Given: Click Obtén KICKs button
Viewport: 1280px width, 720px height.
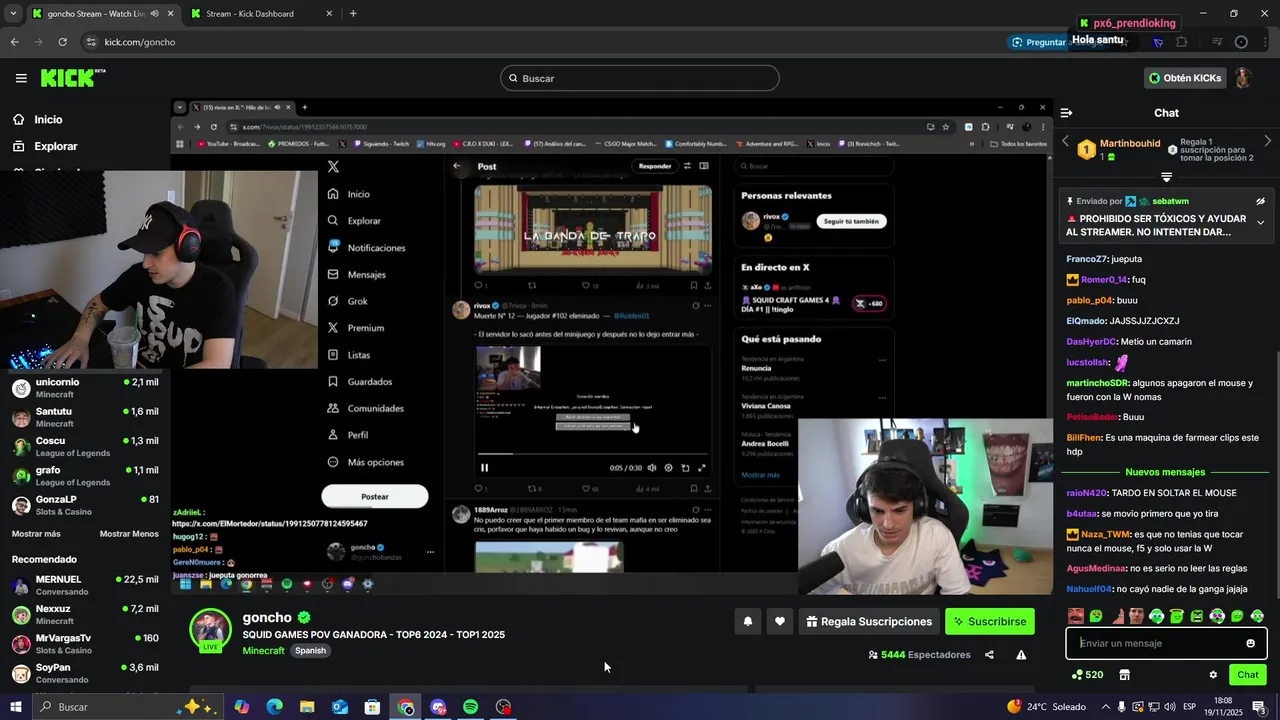Looking at the screenshot, I should [x=1185, y=78].
